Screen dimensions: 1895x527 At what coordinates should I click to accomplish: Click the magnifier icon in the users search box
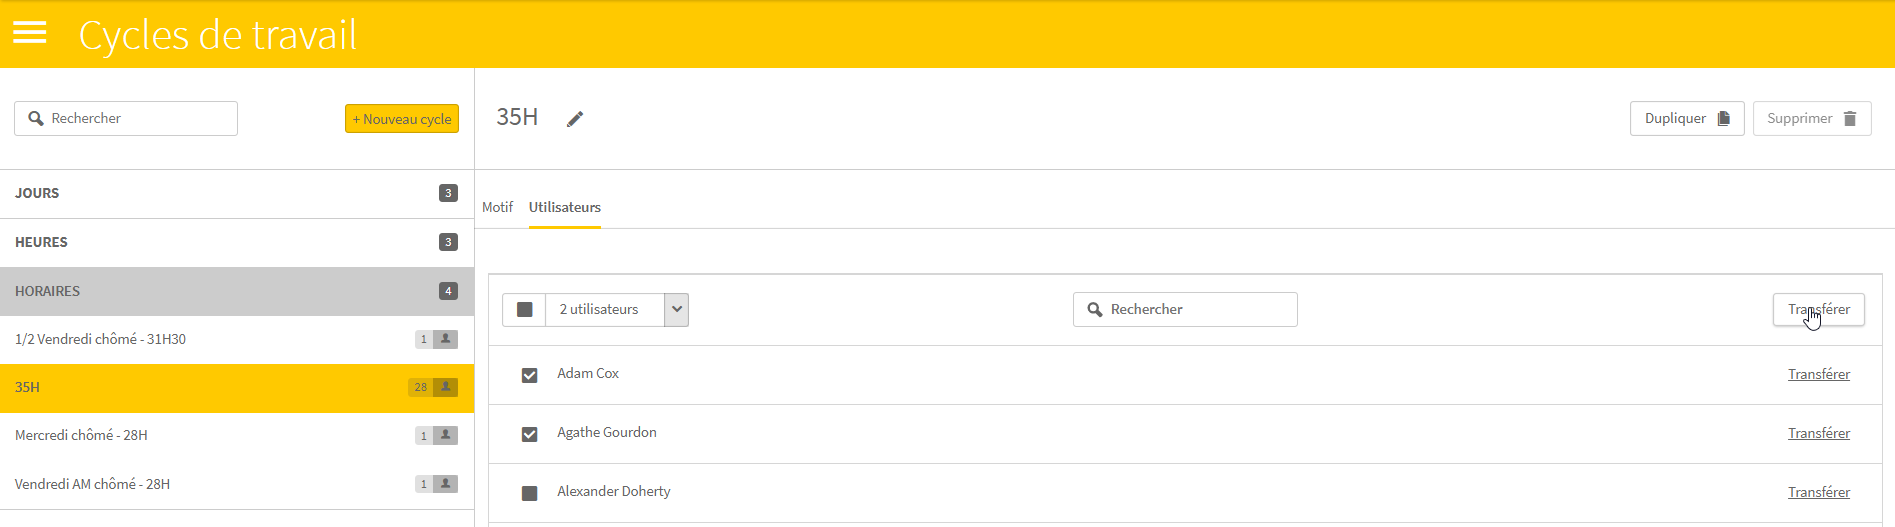1095,310
